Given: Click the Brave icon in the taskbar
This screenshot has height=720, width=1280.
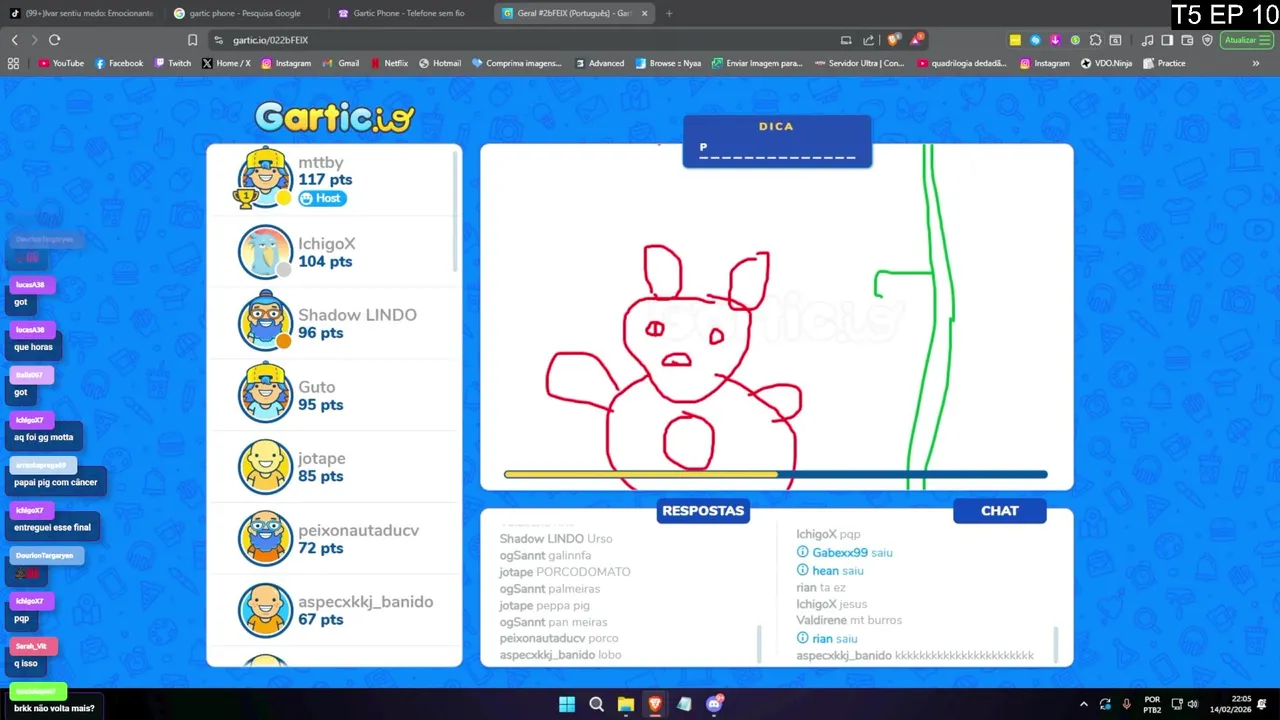Looking at the screenshot, I should pos(655,704).
